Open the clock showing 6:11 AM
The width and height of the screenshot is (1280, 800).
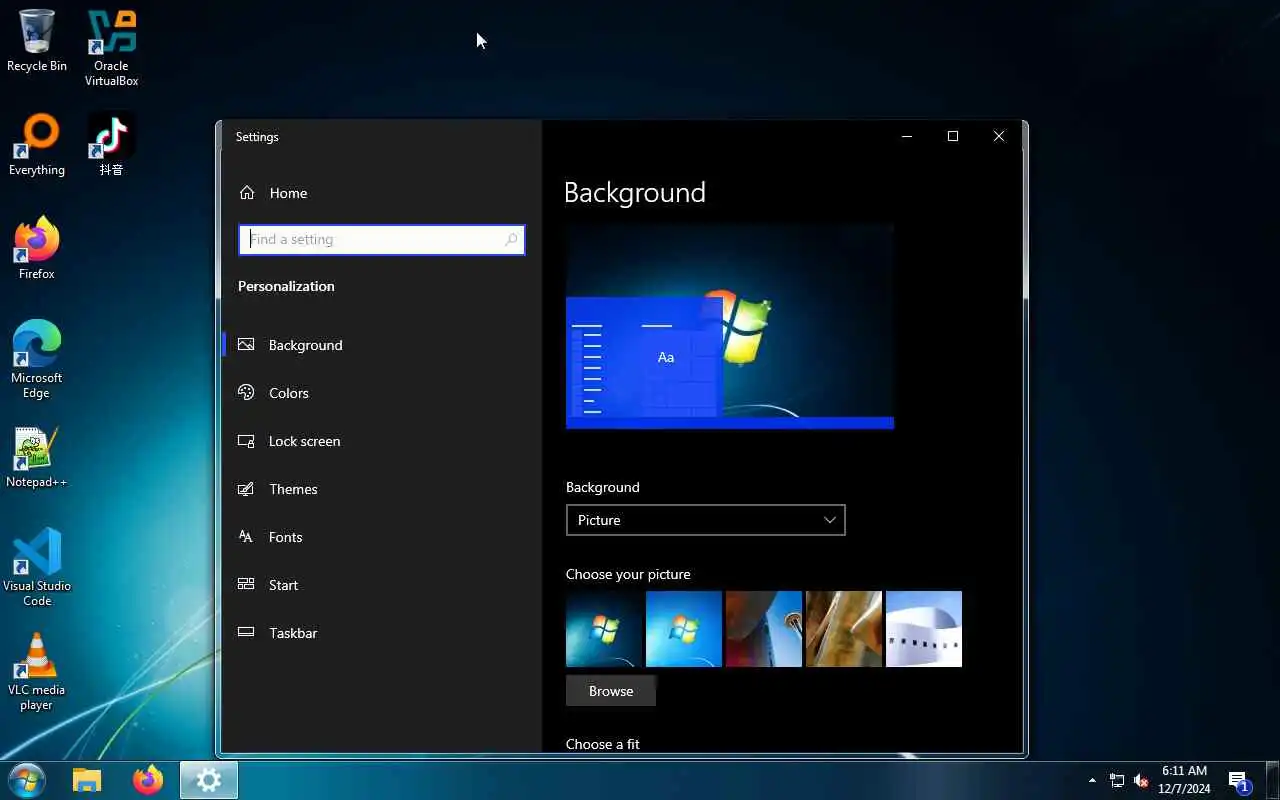1185,780
